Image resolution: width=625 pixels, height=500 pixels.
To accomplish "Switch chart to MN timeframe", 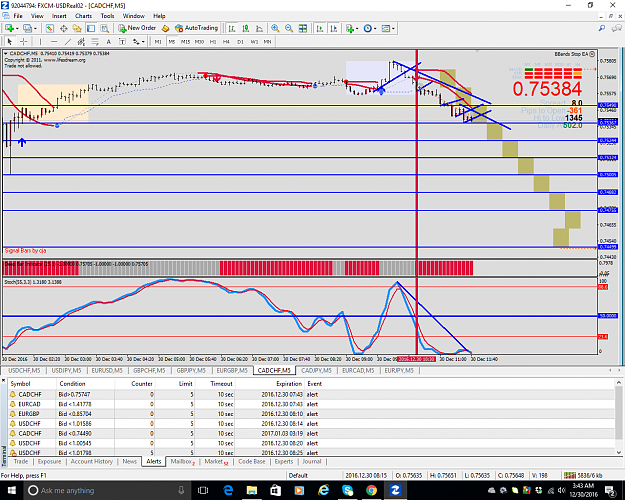I will (x=267, y=41).
